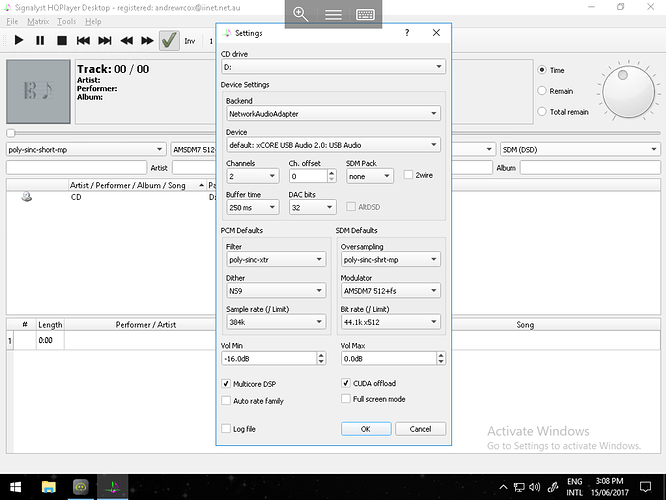666x500 pixels.
Task: Start playback with the Play button
Action: 19,40
